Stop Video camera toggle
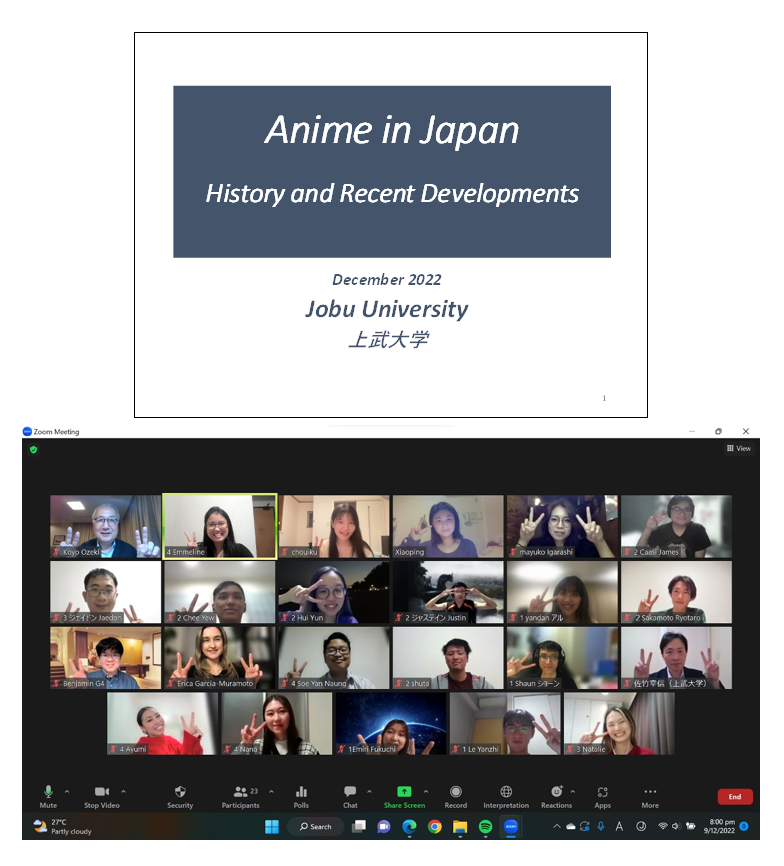Image resolution: width=784 pixels, height=866 pixels. (101, 793)
